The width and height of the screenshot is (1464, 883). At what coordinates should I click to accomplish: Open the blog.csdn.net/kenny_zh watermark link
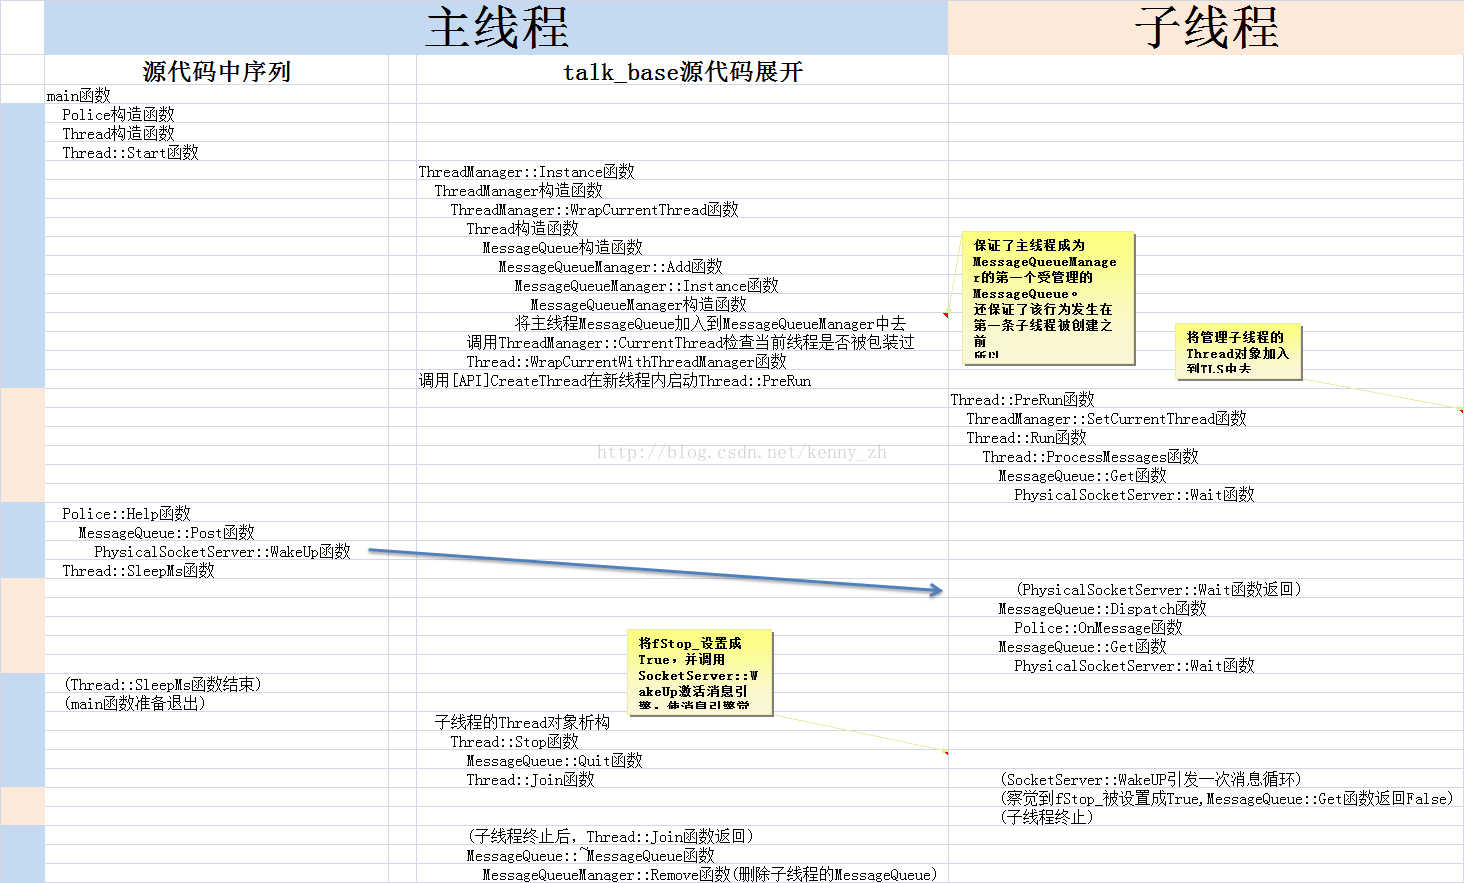tap(741, 452)
